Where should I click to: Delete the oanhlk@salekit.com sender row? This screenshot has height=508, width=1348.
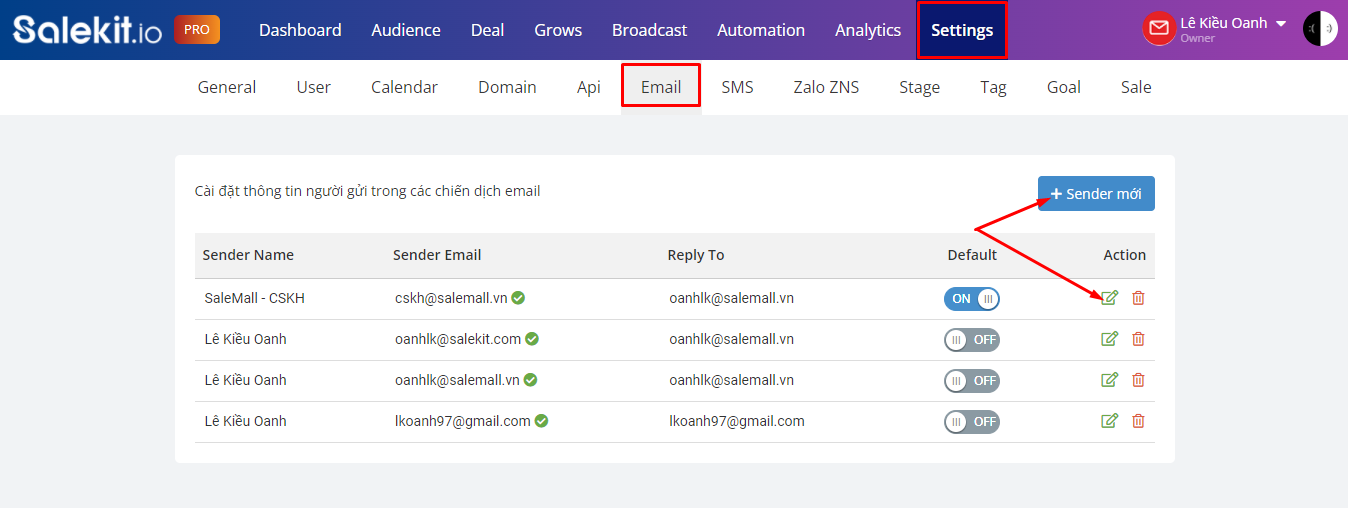pos(1138,339)
